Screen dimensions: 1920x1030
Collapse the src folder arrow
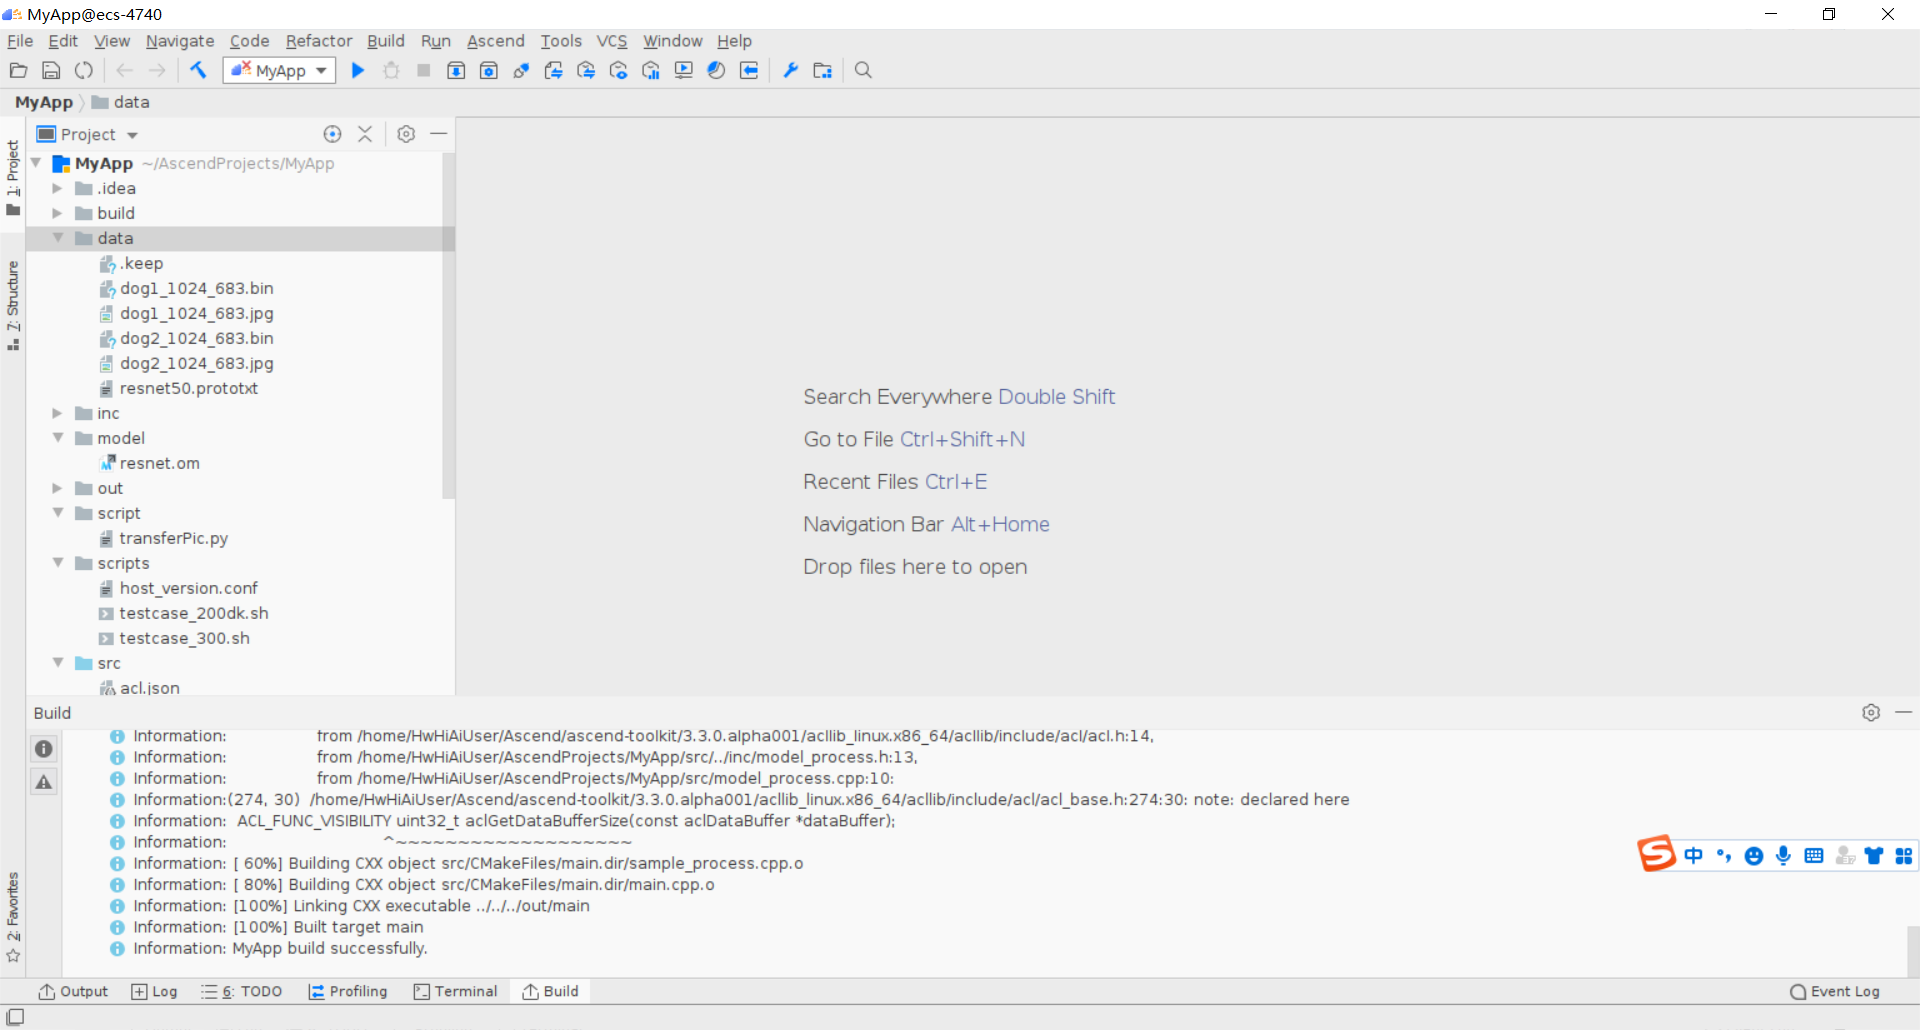[58, 663]
